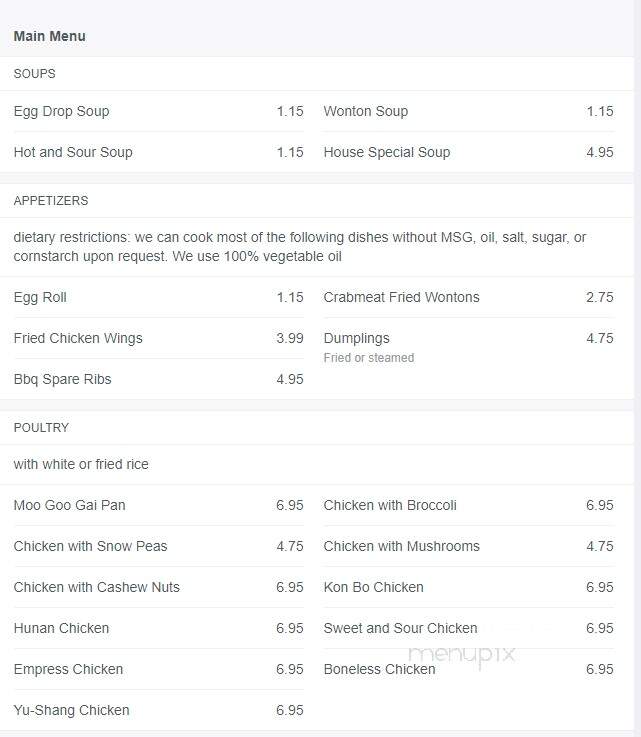Select Fried Chicken Wings
The image size is (641, 737).
[x=158, y=338]
